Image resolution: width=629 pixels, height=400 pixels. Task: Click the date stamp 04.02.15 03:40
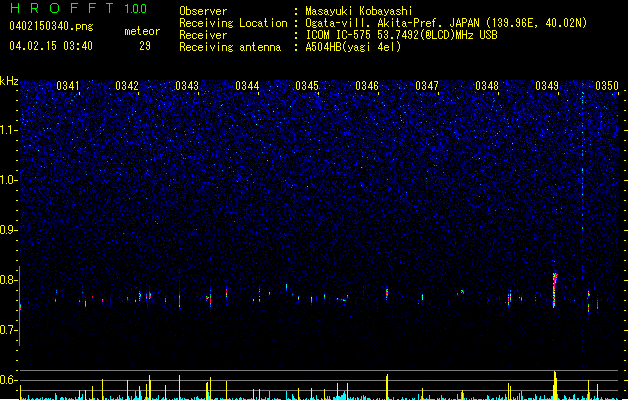click(51, 46)
